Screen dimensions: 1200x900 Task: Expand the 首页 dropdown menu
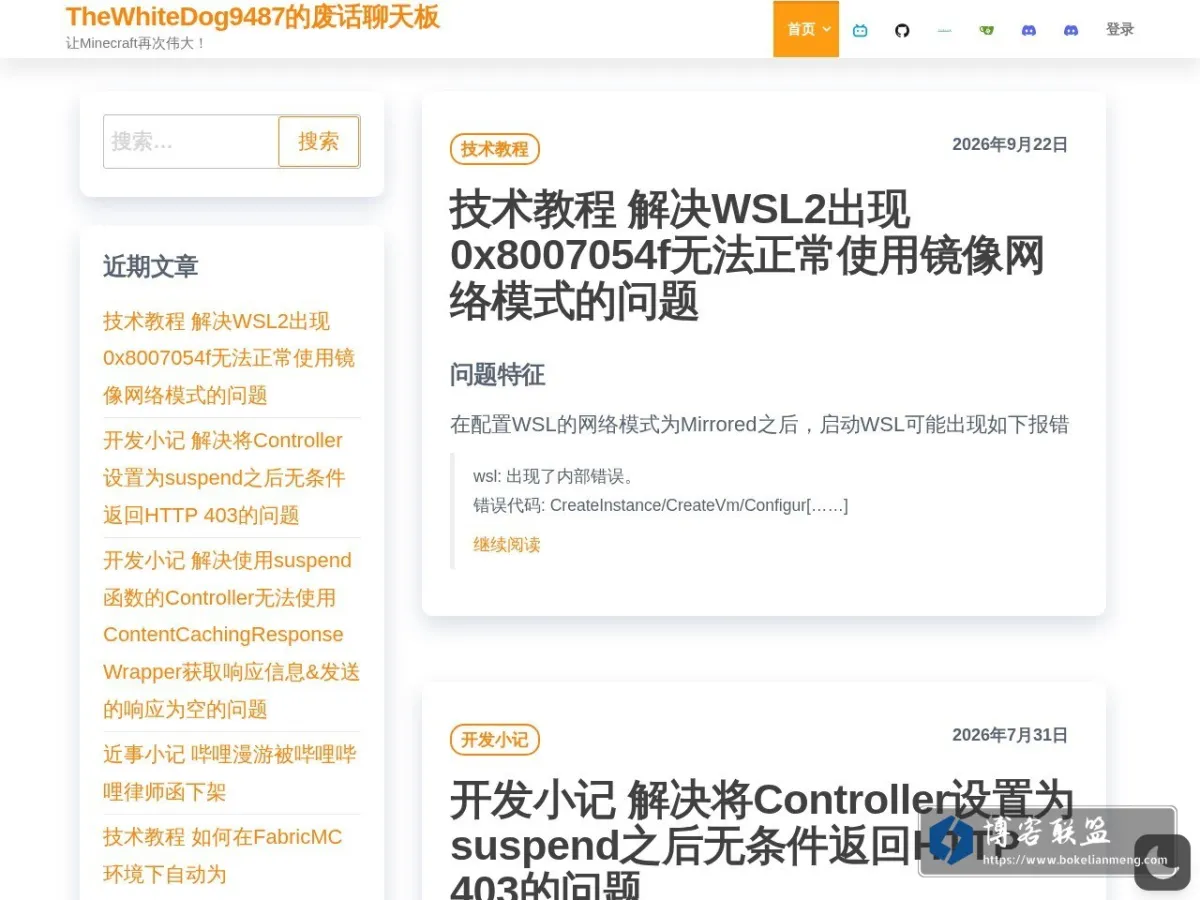tap(806, 29)
